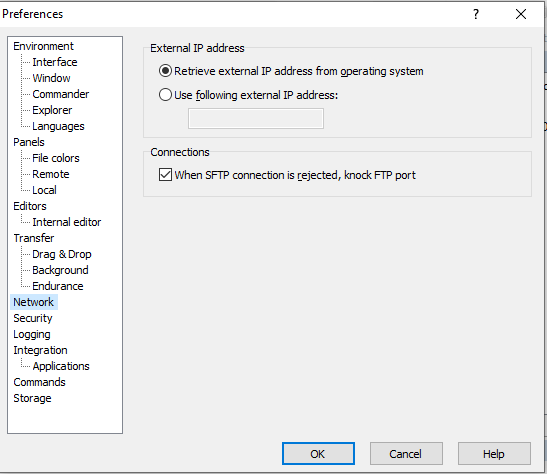Switch to the Security preferences page
The height and width of the screenshot is (474, 547).
(33, 318)
